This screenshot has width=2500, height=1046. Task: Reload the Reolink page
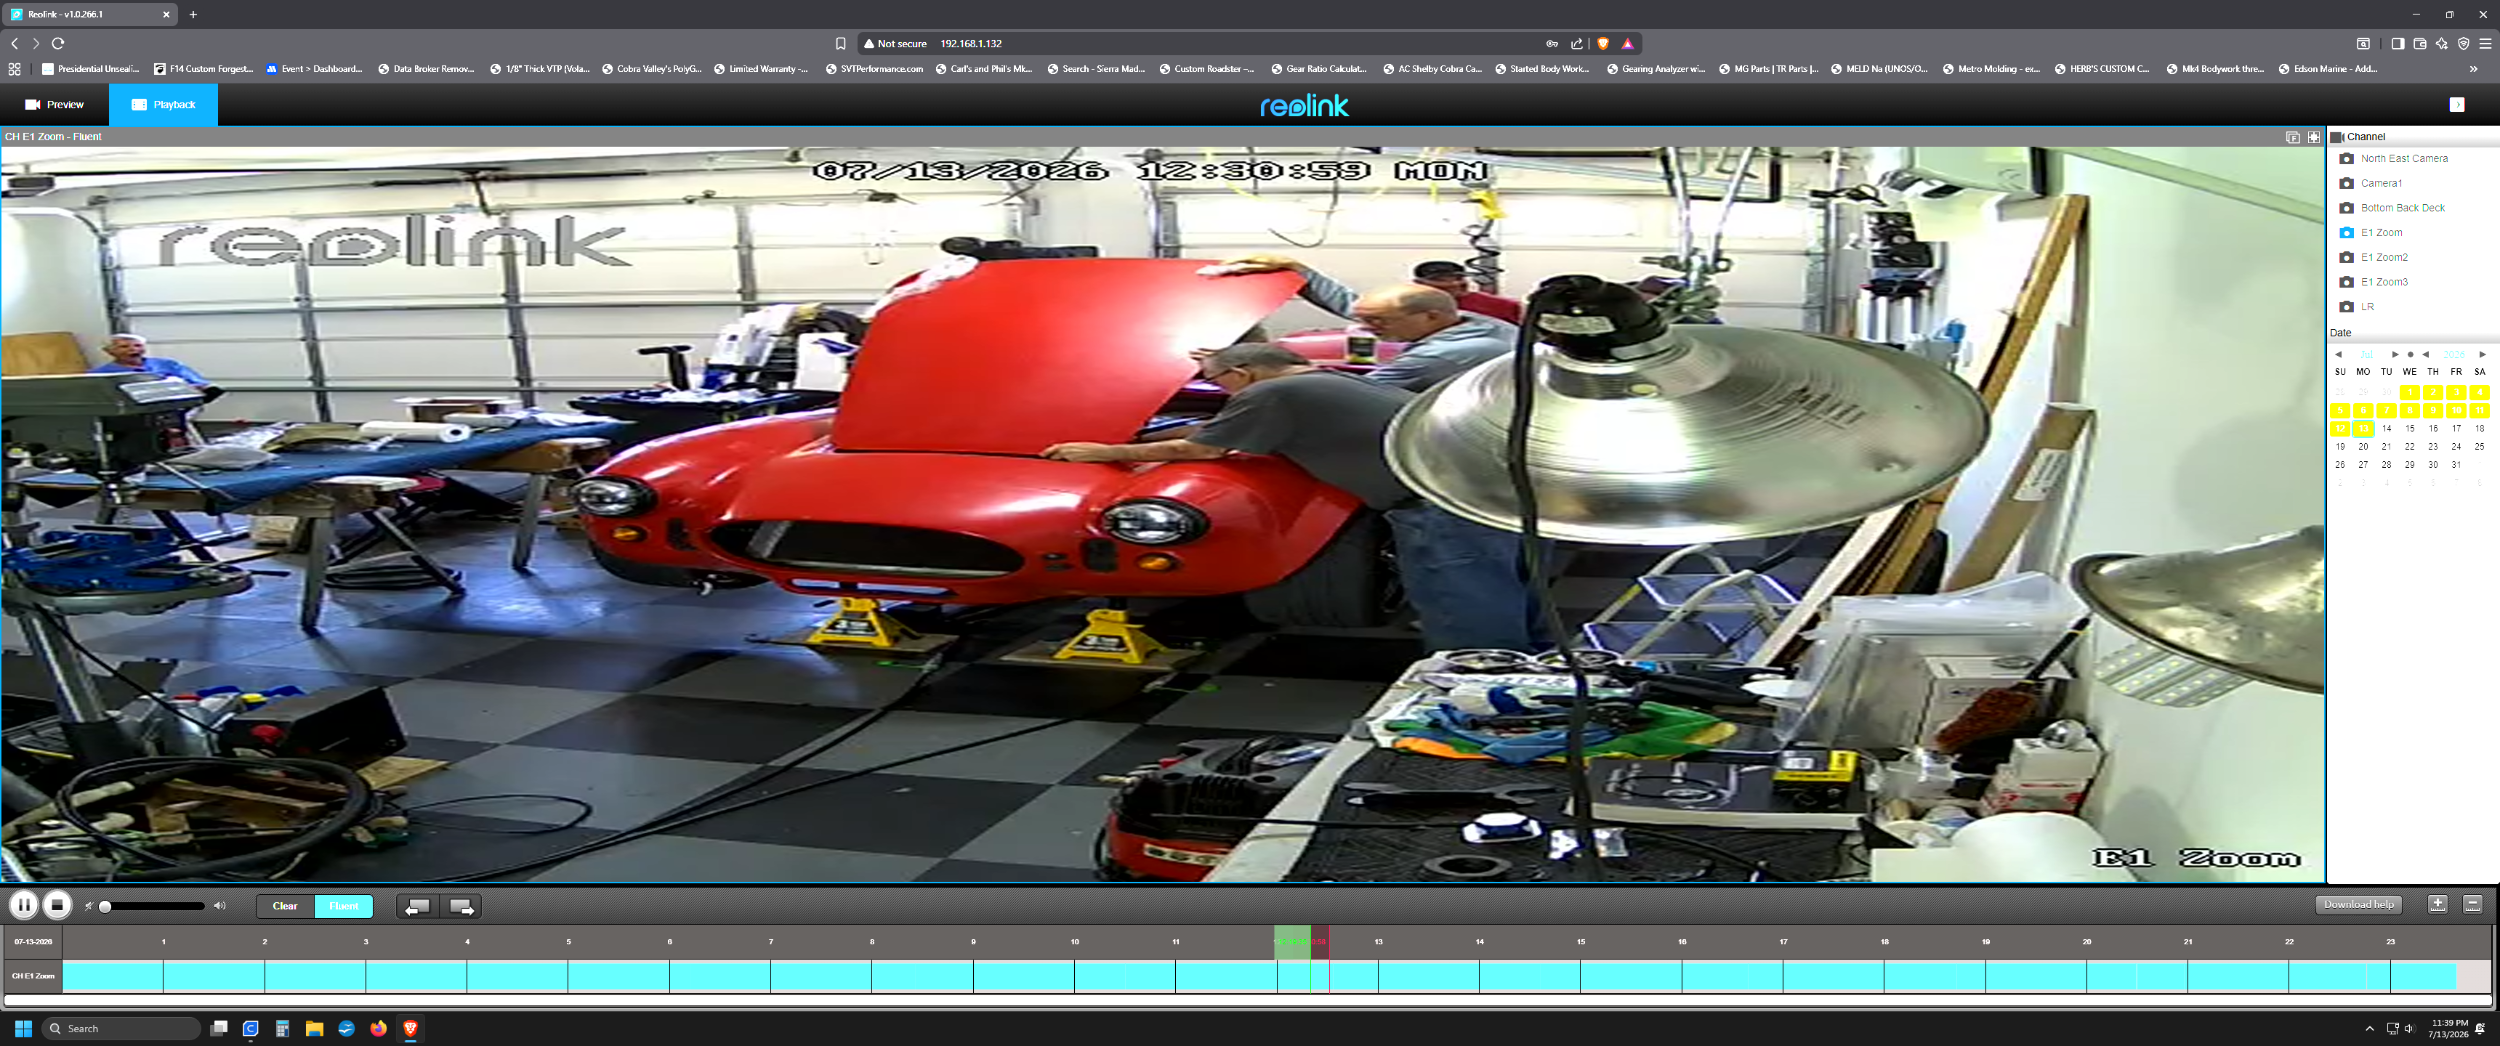pos(58,43)
